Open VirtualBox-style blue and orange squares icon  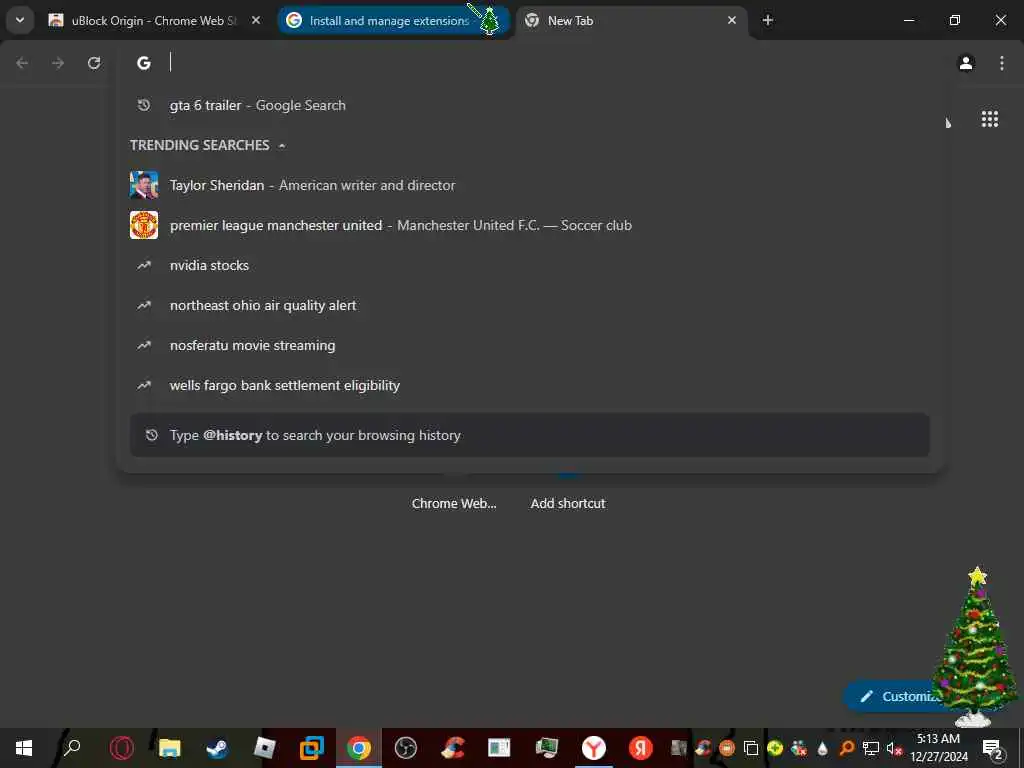pyautogui.click(x=312, y=748)
